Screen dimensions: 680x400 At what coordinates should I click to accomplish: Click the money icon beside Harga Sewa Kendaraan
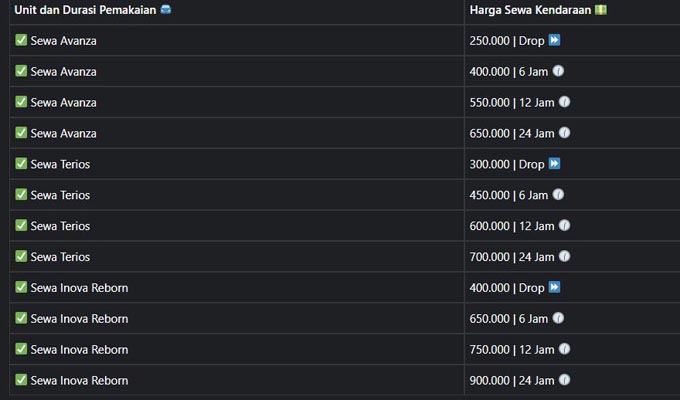click(601, 10)
